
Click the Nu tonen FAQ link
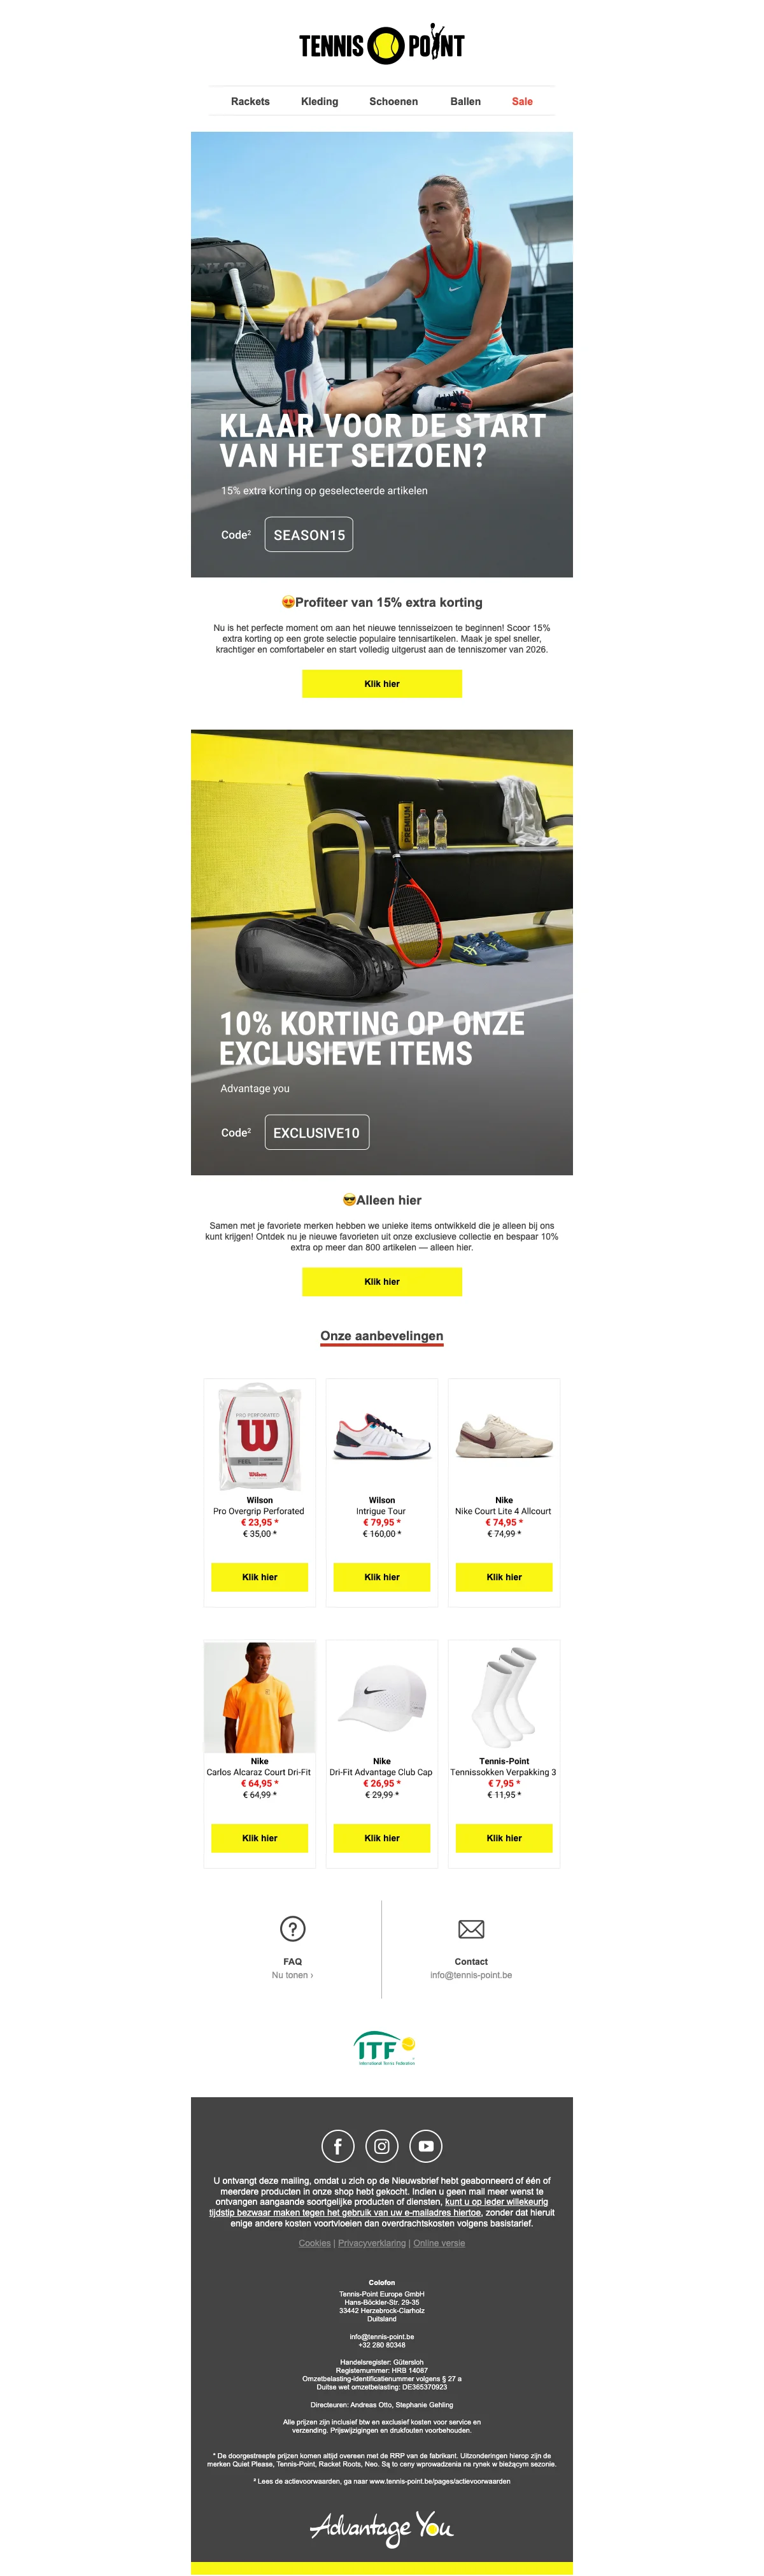point(292,1975)
